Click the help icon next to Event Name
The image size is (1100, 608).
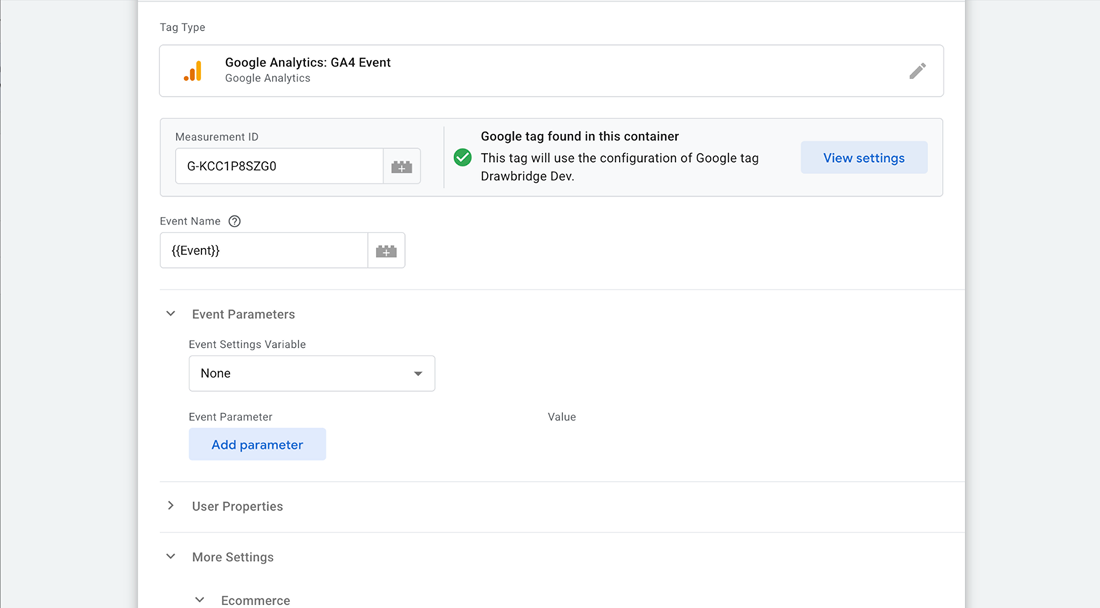235,221
